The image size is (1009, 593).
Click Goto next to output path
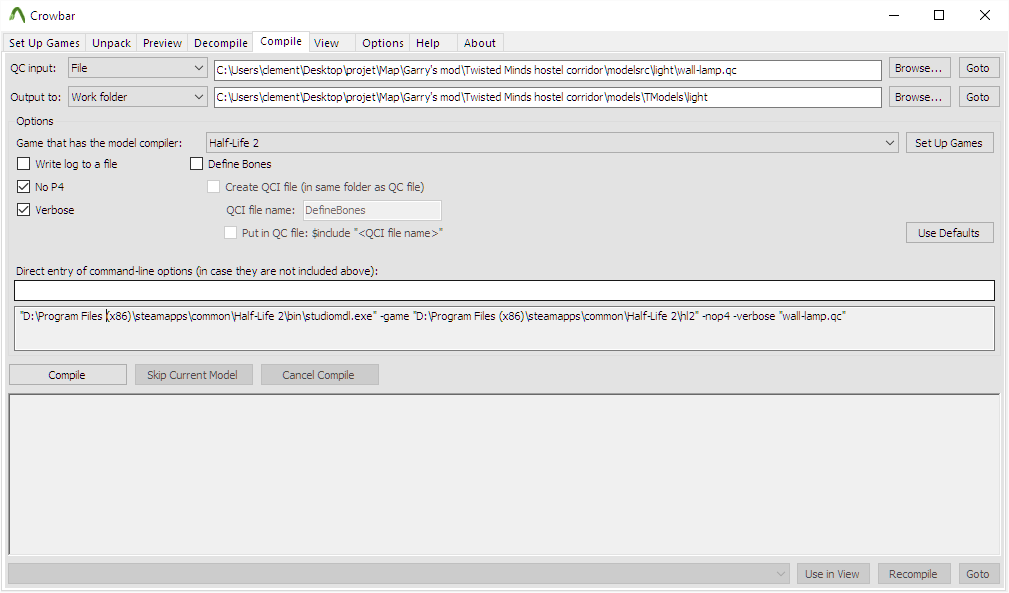(x=977, y=97)
